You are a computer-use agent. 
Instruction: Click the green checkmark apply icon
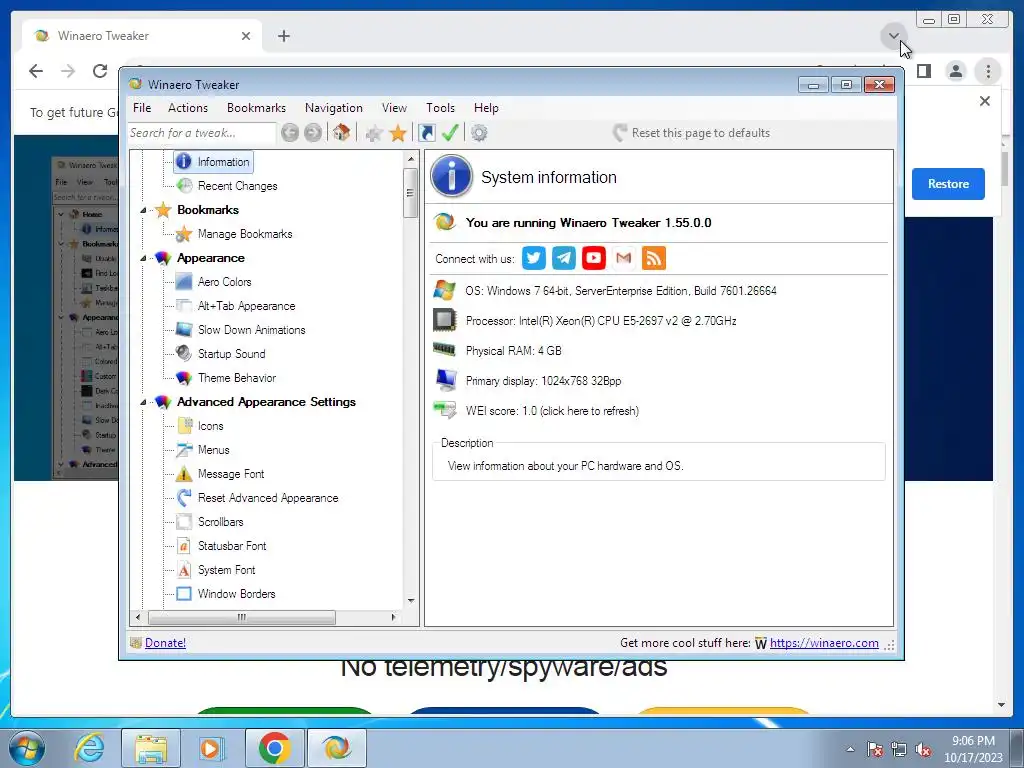(x=450, y=133)
